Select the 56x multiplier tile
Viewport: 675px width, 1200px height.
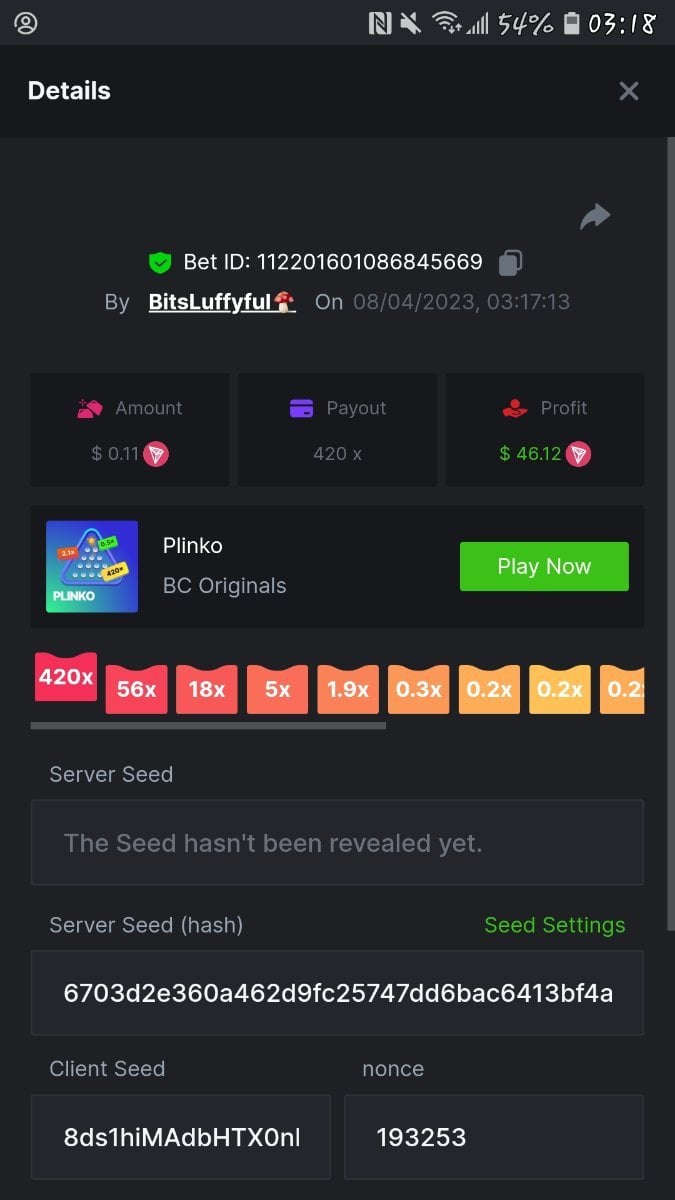tap(136, 689)
